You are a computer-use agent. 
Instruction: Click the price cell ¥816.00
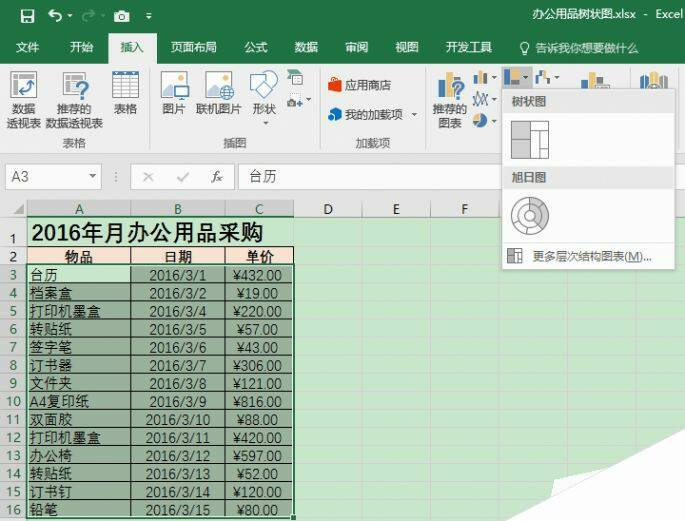(259, 401)
